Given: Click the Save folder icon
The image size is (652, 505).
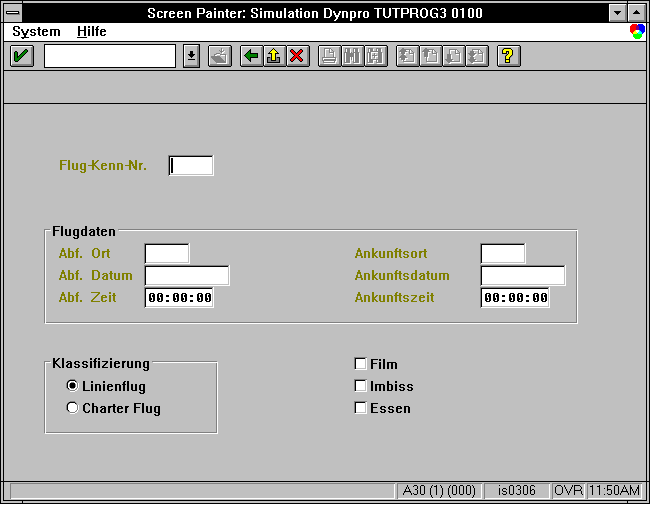Looking at the screenshot, I should [220, 56].
